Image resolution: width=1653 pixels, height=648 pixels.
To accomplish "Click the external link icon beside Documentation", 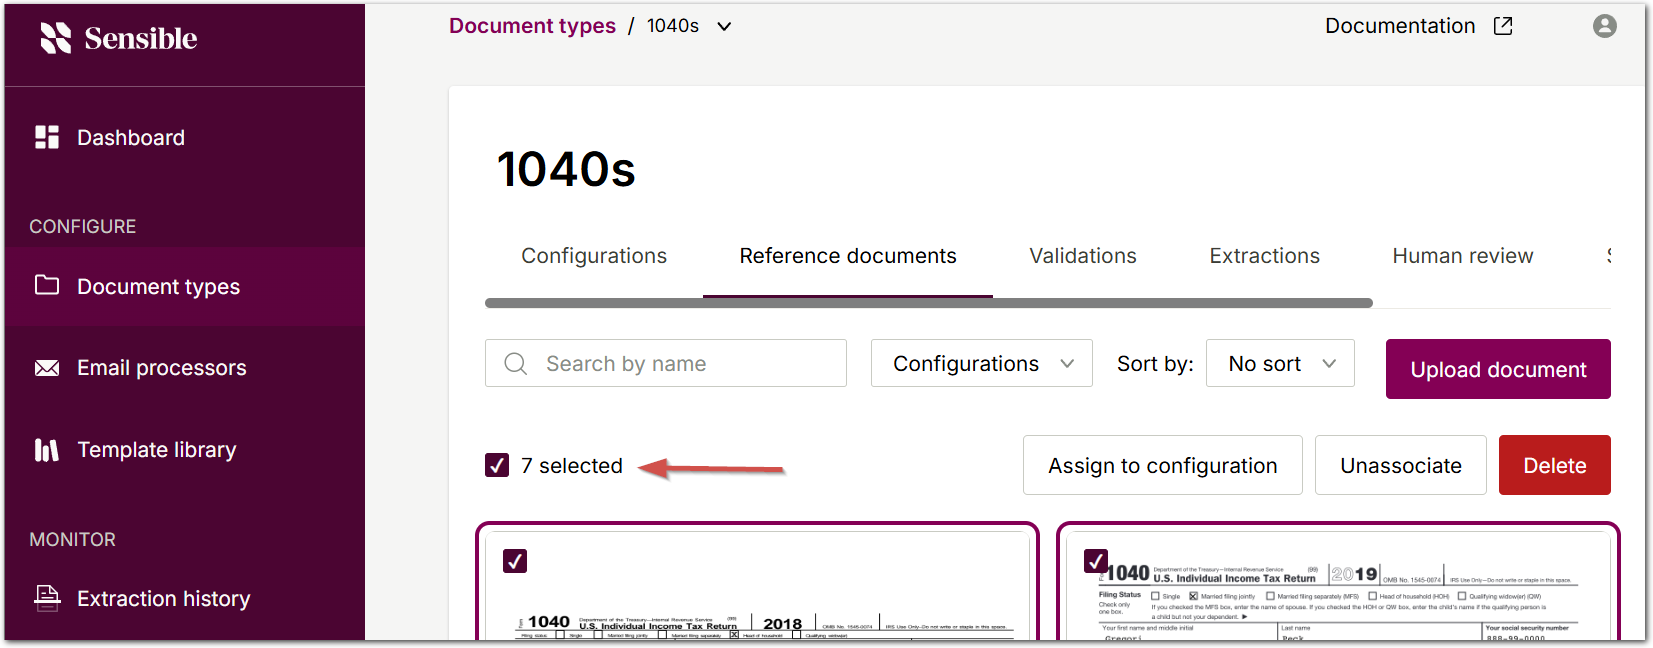I will (x=1502, y=26).
